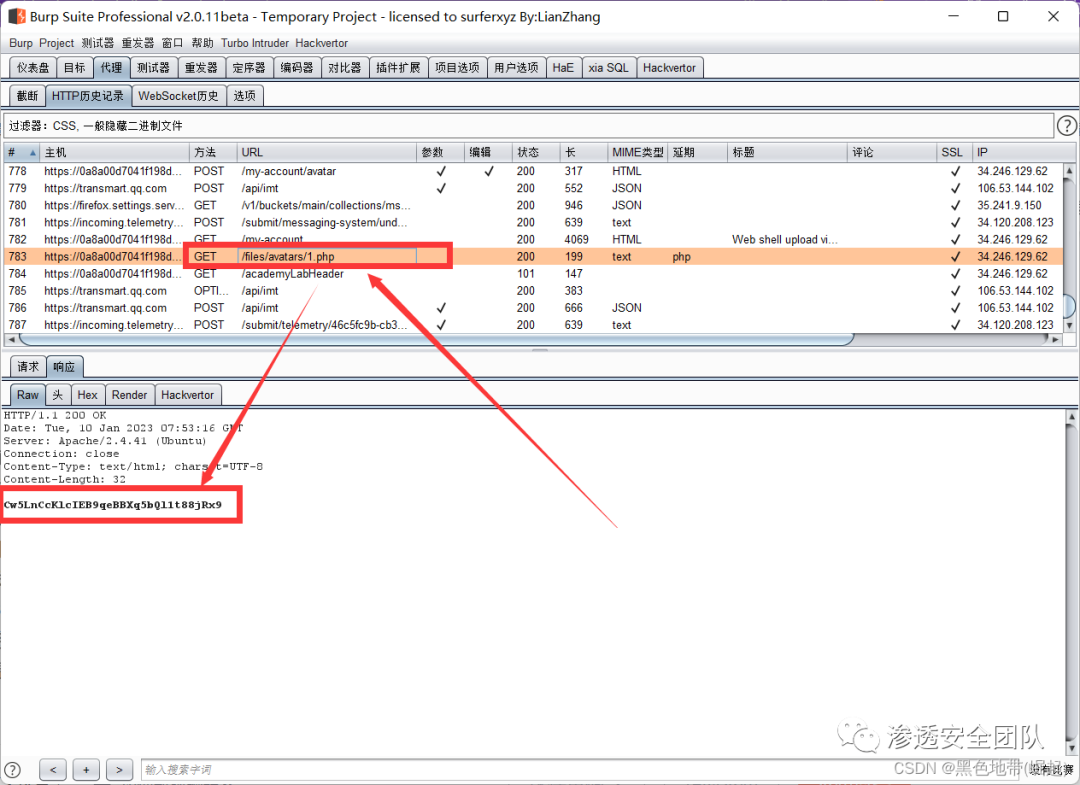This screenshot has width=1080, height=785.
Task: Sort by the SSL column header
Action: tap(954, 152)
